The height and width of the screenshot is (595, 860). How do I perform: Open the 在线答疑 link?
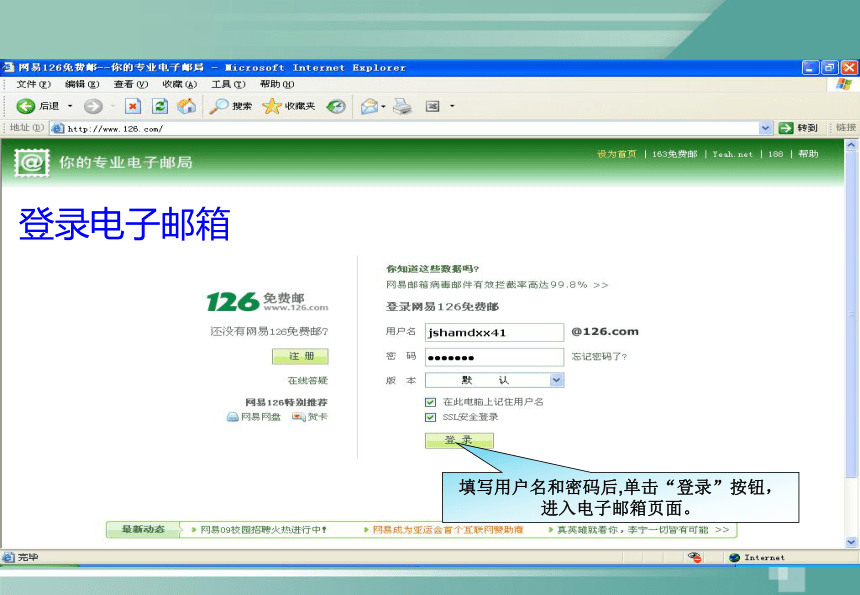coord(307,380)
